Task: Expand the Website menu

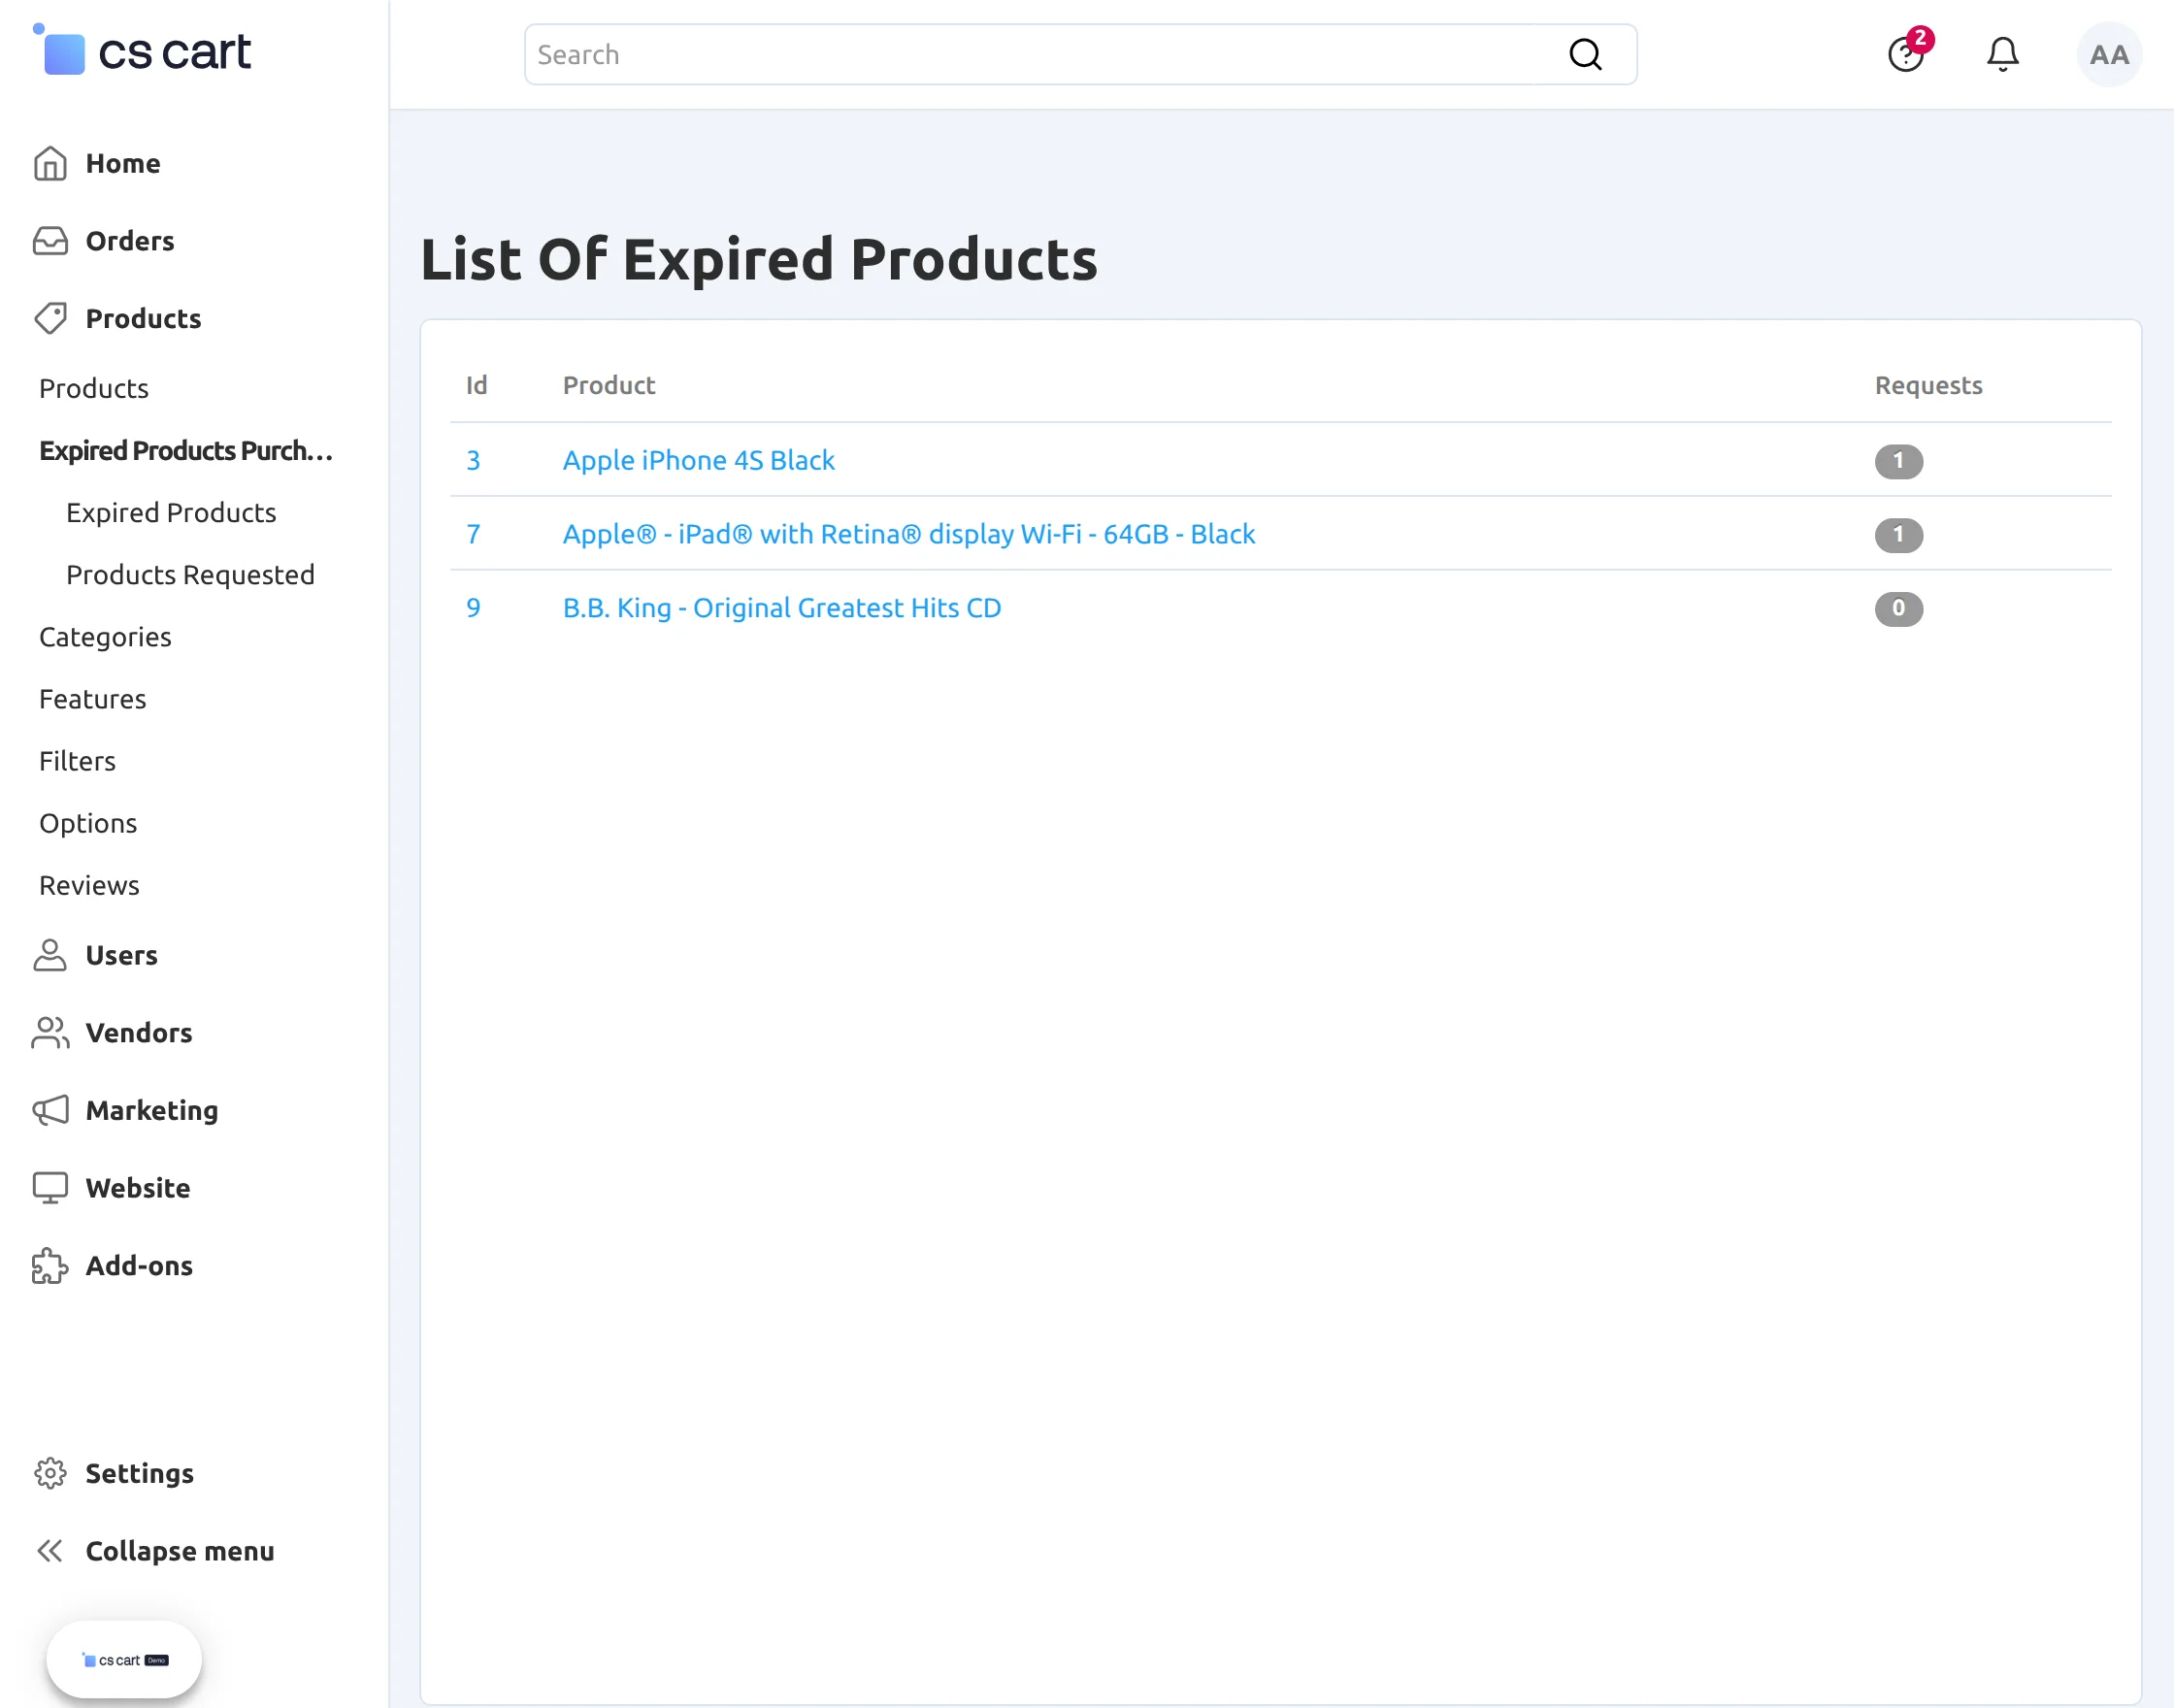Action: pos(138,1187)
